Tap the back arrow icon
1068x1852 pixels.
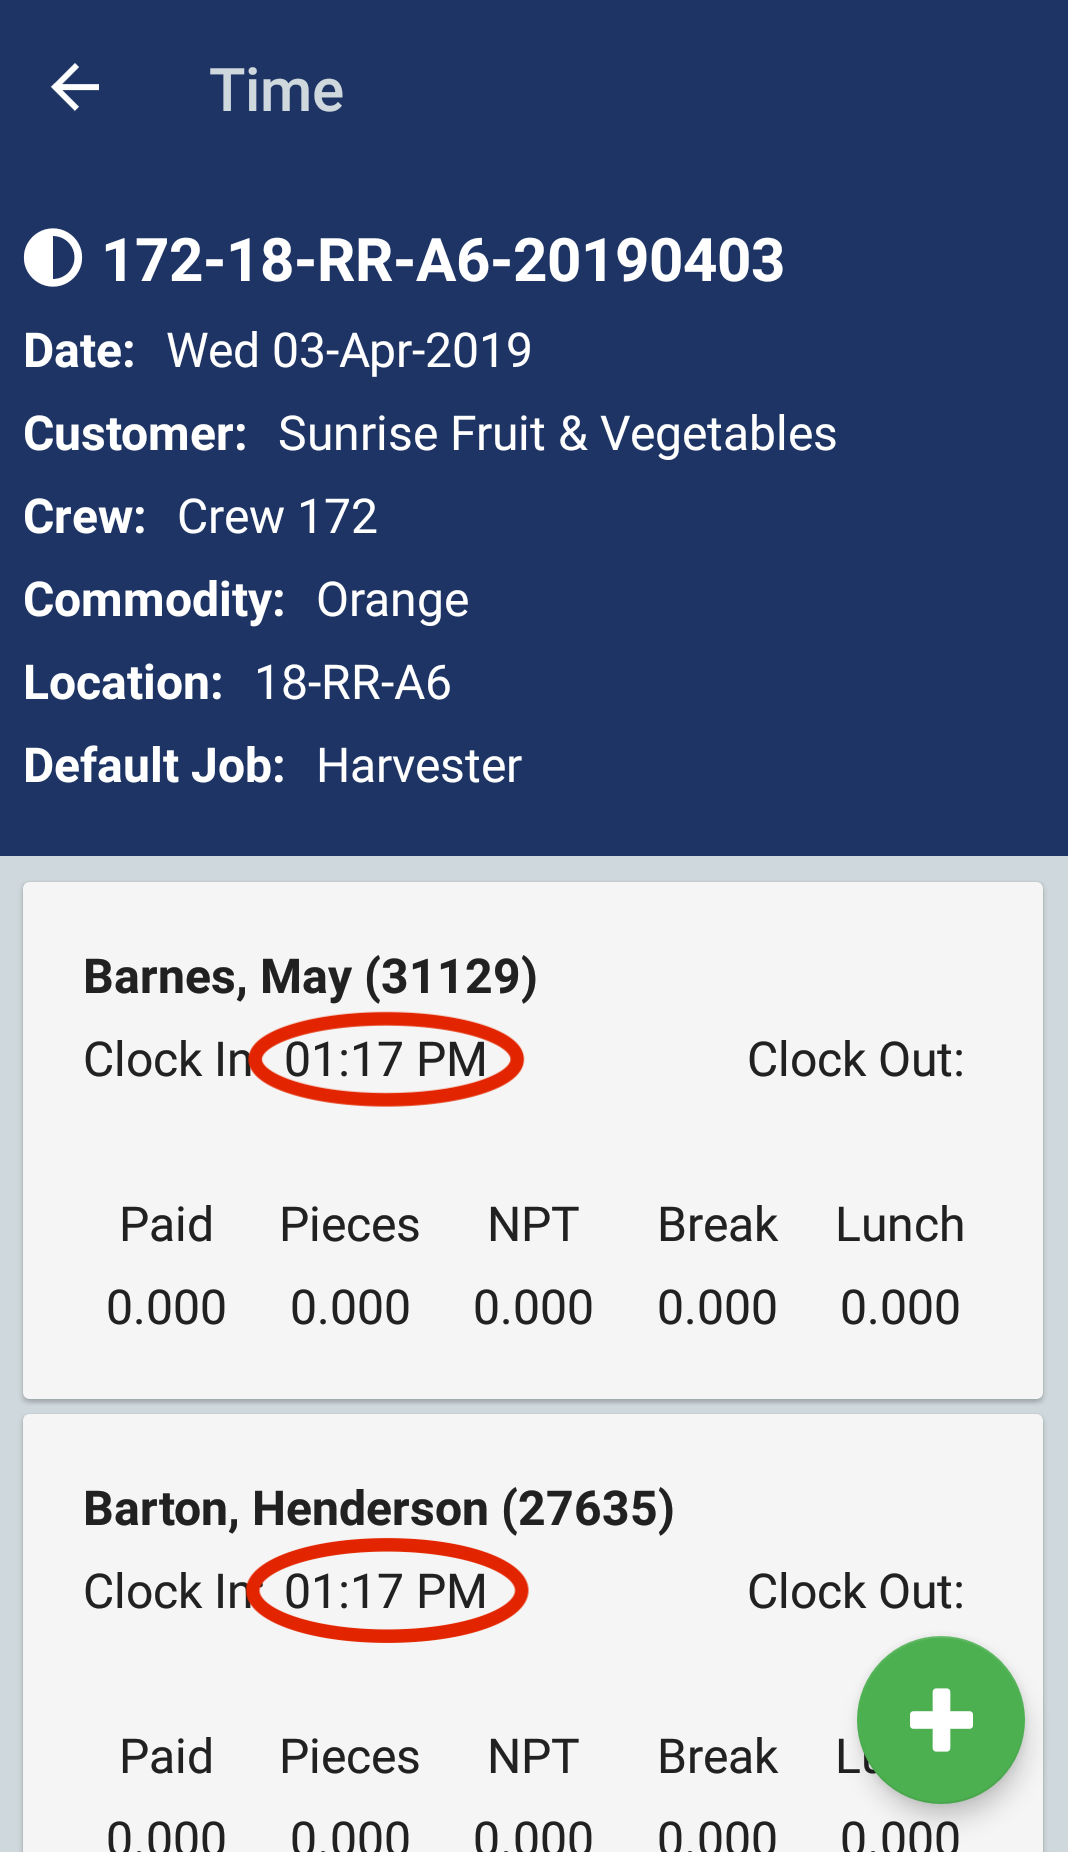(76, 88)
